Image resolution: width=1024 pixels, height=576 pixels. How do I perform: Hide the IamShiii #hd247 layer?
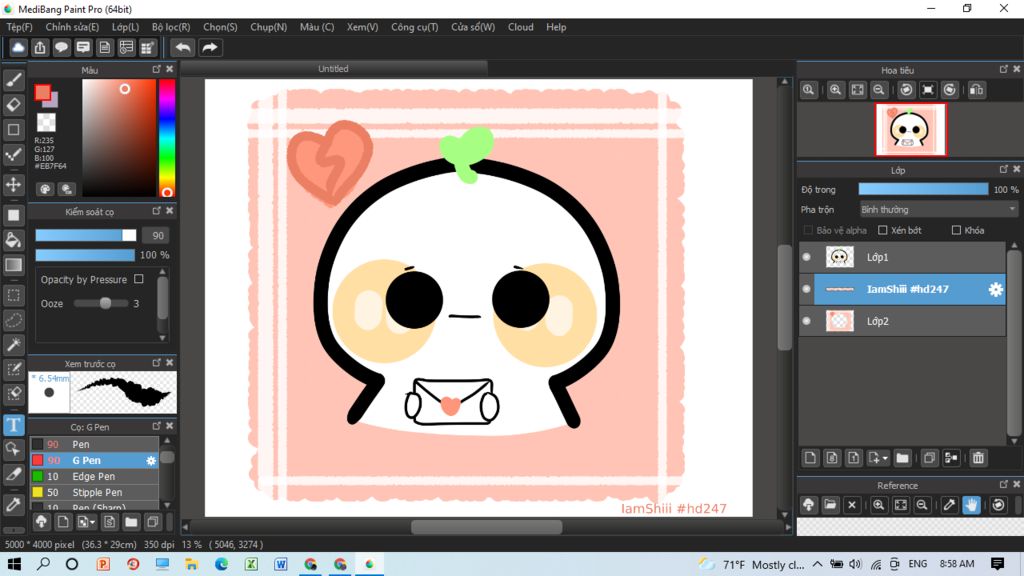click(807, 289)
